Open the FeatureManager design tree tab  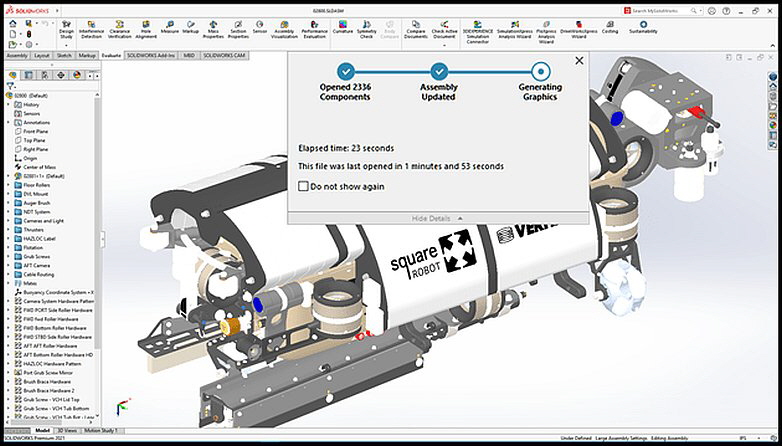[x=12, y=75]
